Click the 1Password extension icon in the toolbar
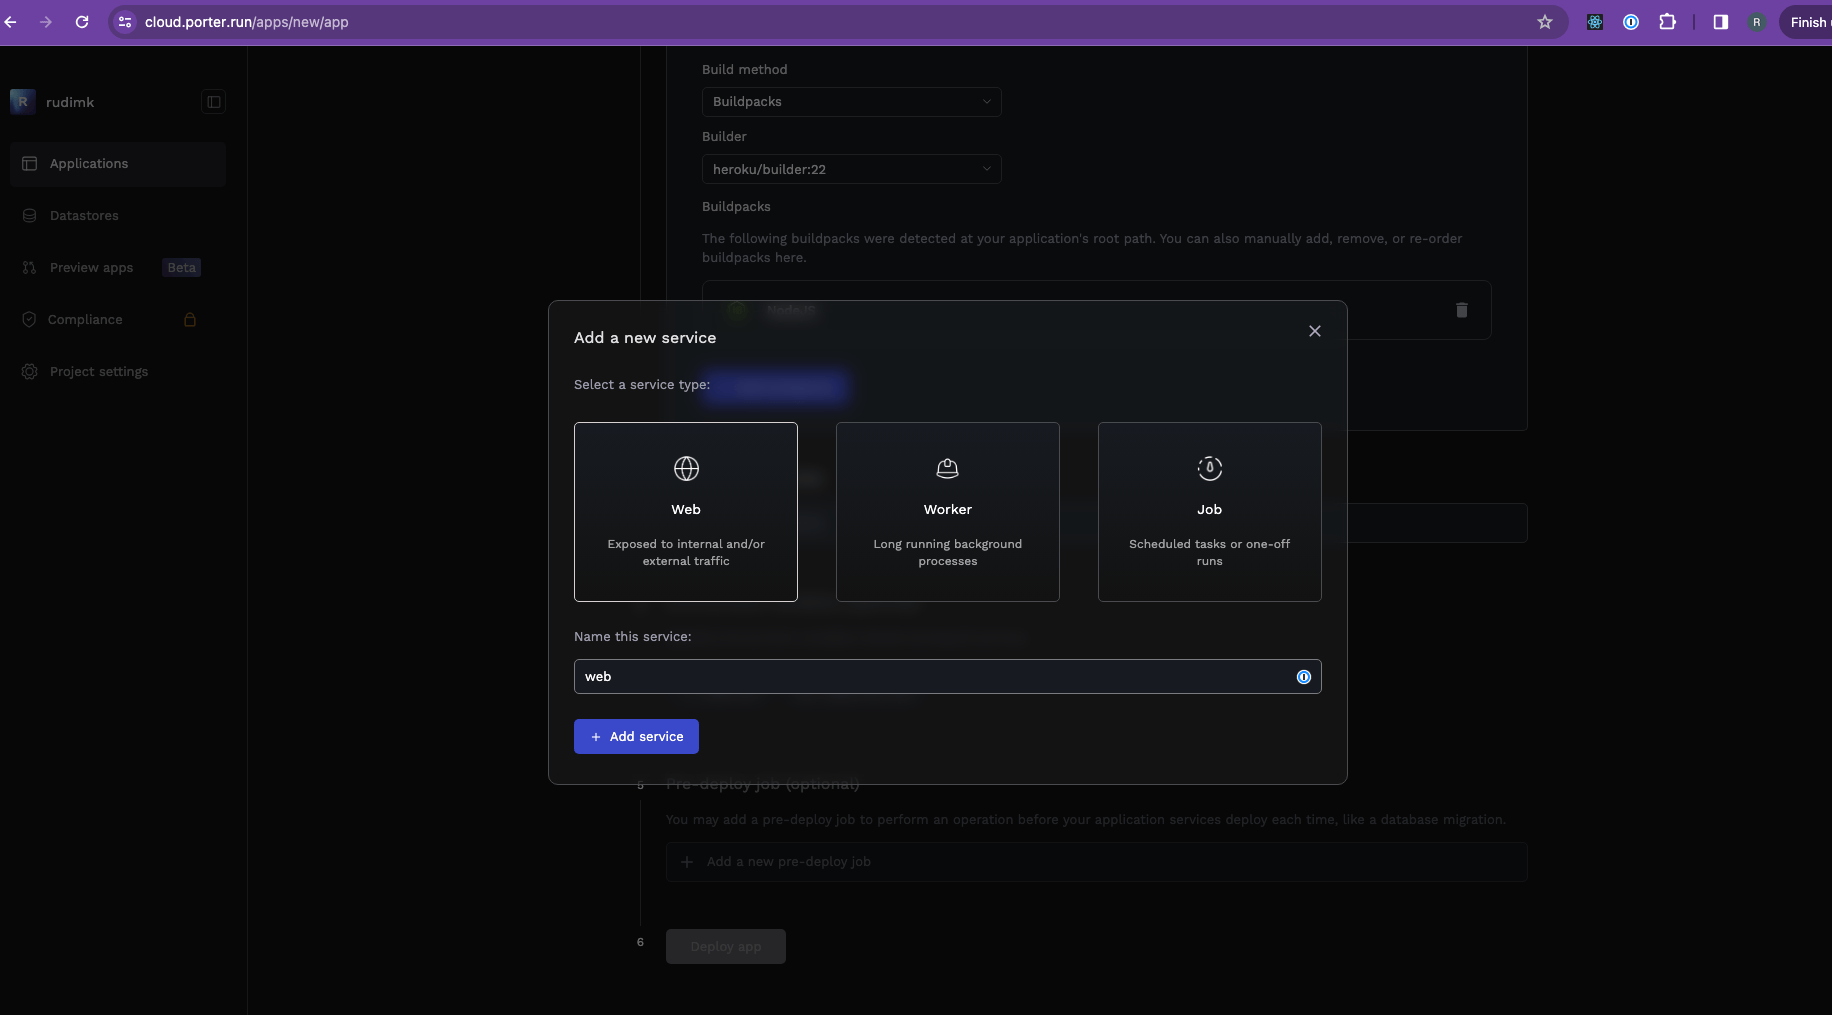The width and height of the screenshot is (1832, 1015). (x=1632, y=22)
